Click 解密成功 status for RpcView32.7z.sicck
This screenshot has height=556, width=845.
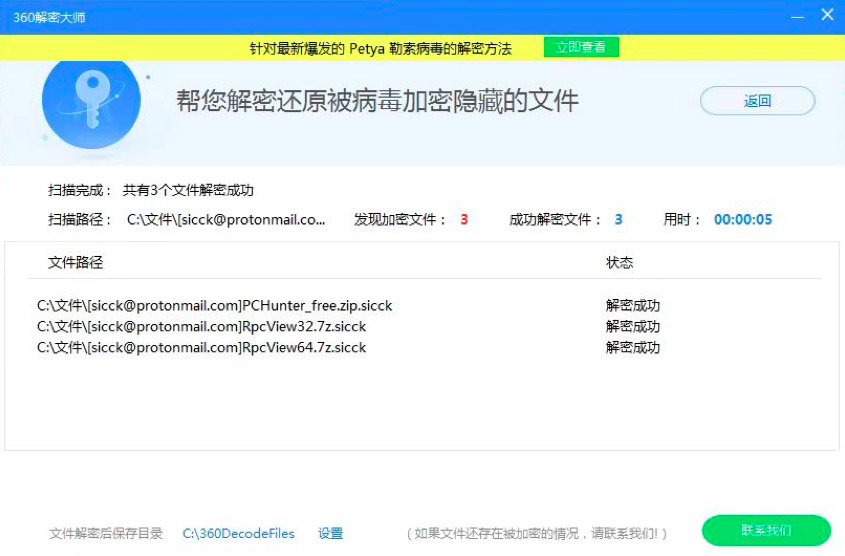click(633, 326)
